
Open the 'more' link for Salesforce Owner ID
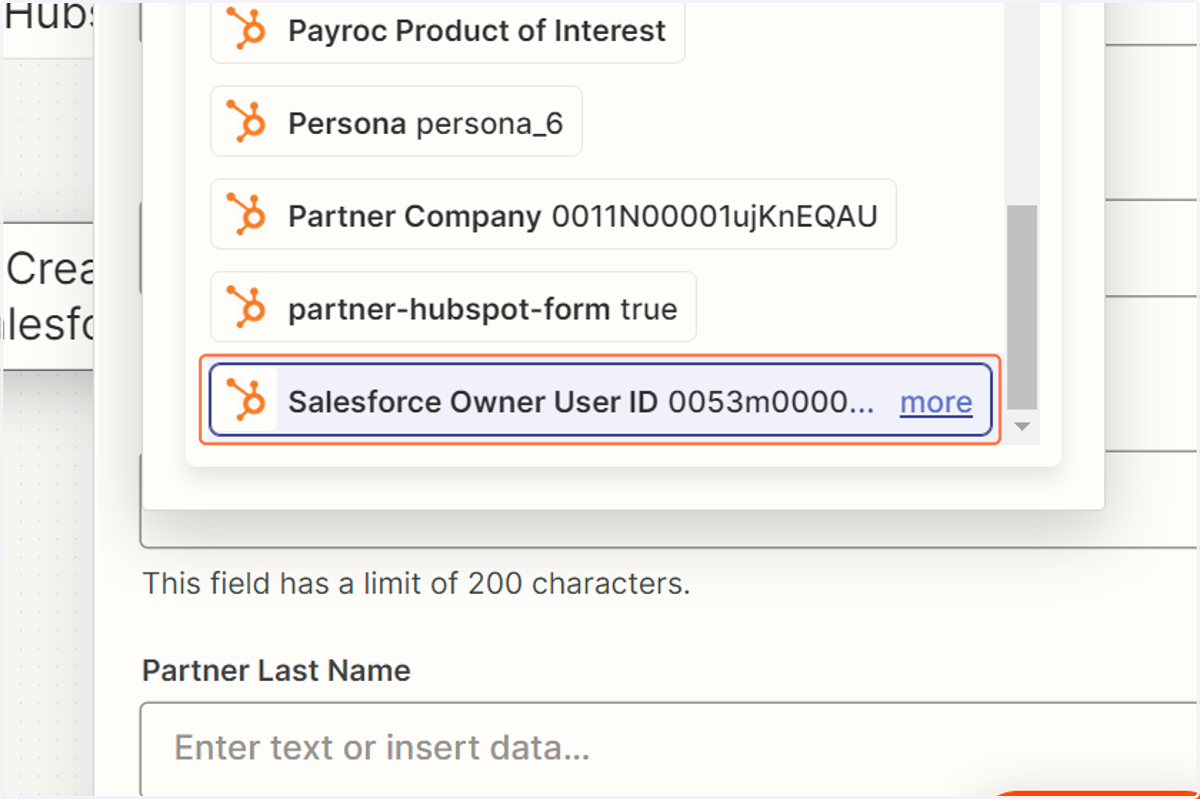tap(936, 401)
